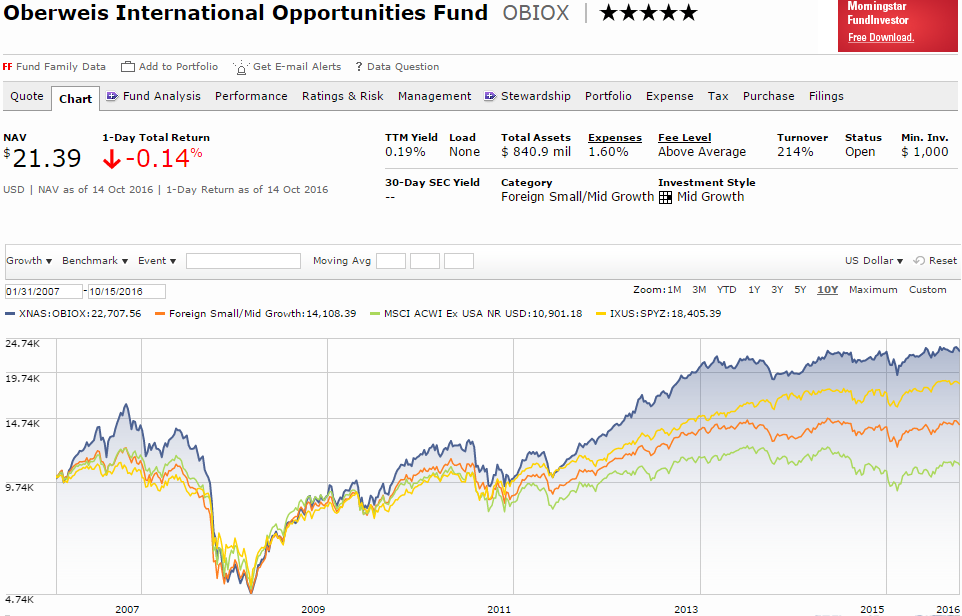Click the Total Assets value $ 840.9 mil

click(536, 152)
